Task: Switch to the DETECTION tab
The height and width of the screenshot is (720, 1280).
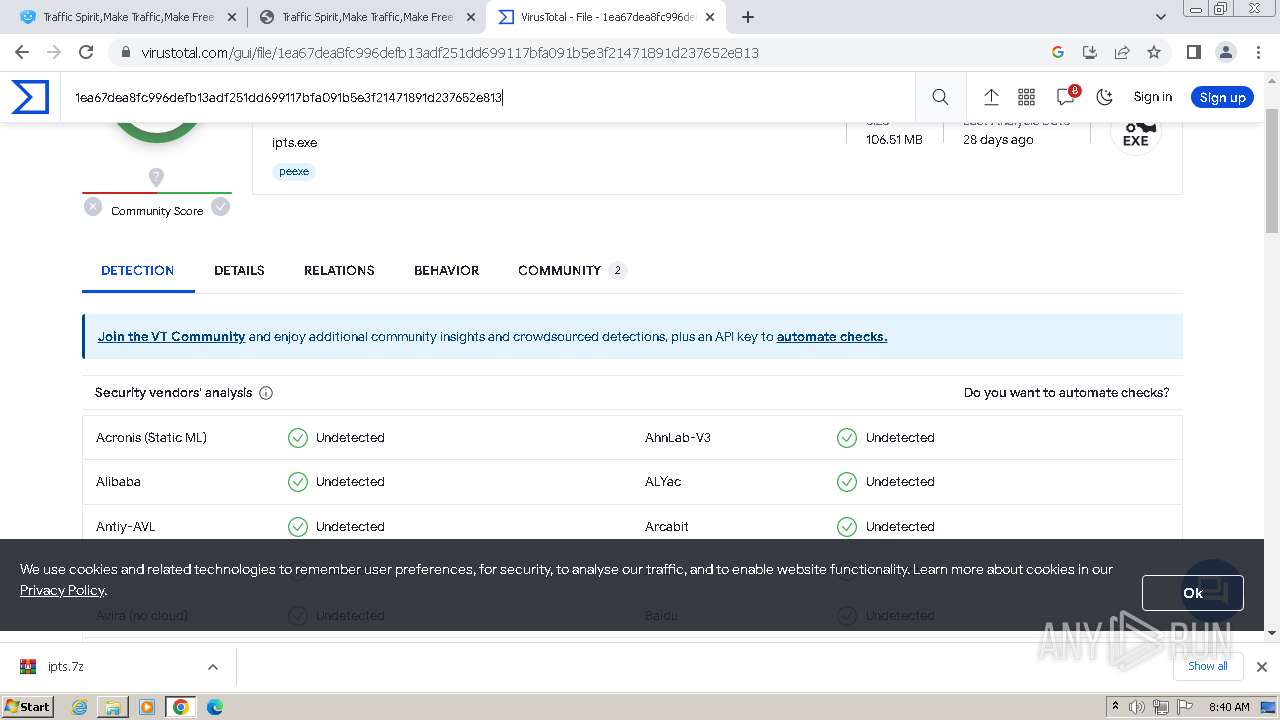Action: pos(138,270)
